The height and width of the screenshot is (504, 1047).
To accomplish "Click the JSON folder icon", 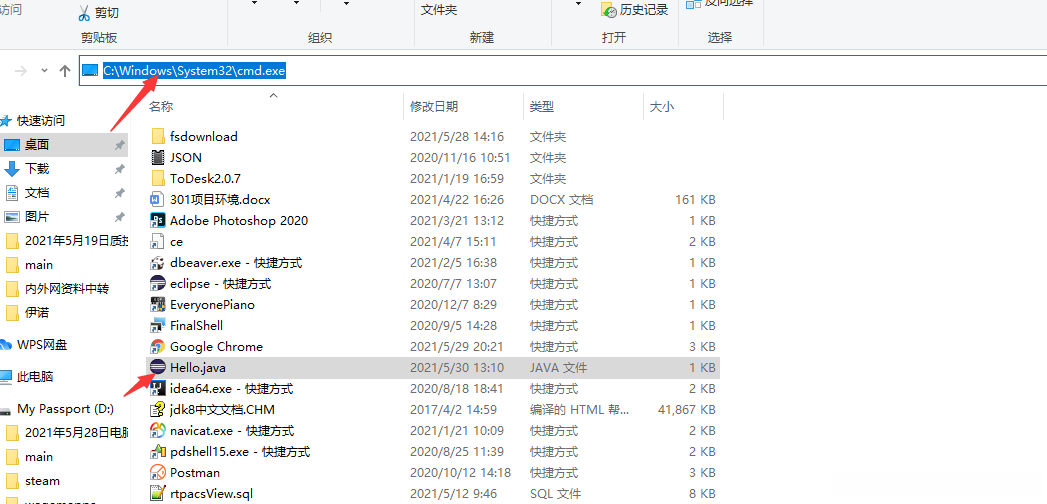I will click(x=158, y=158).
